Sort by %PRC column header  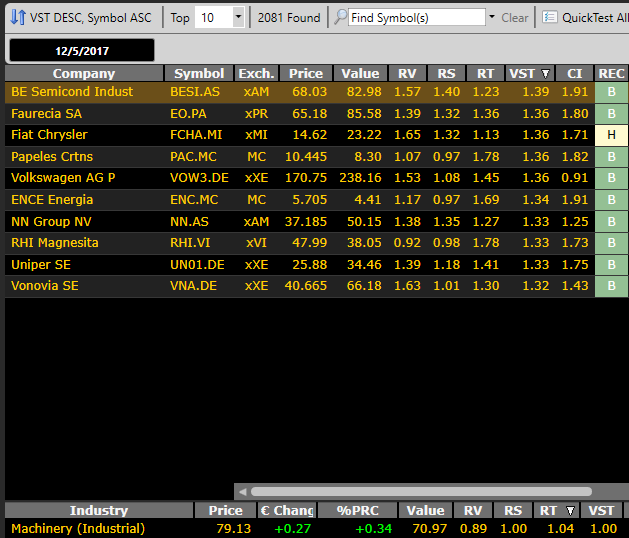357,510
